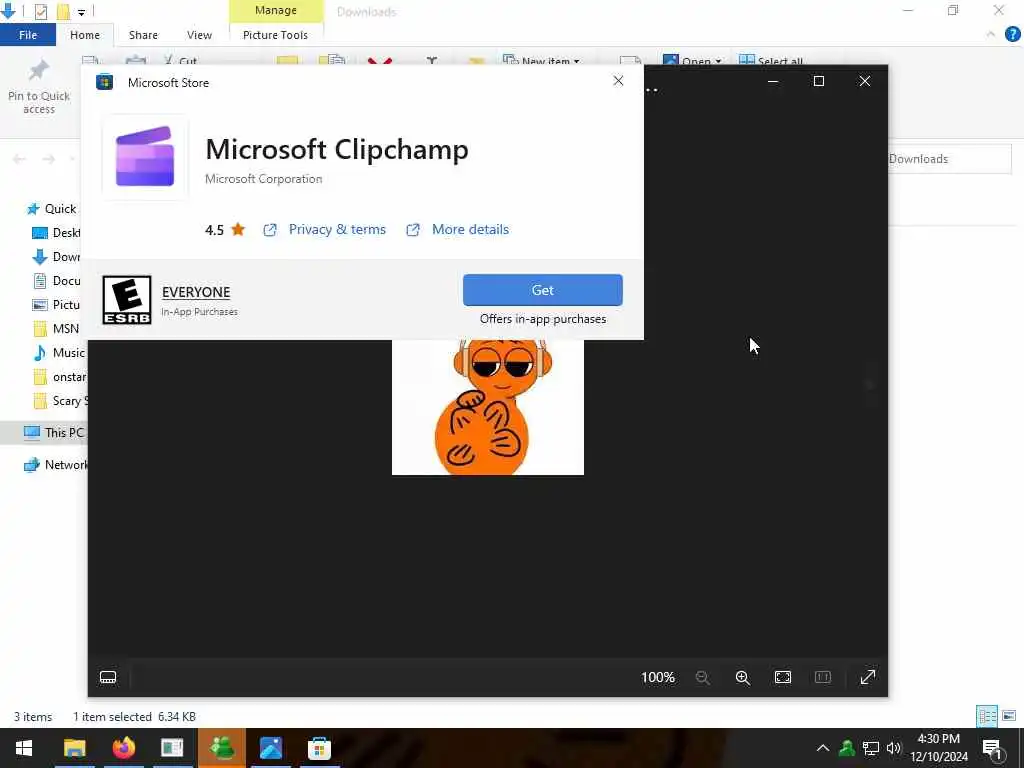This screenshot has height=768, width=1024.
Task: Select Pictures in the navigation pane
Action: (x=56, y=305)
